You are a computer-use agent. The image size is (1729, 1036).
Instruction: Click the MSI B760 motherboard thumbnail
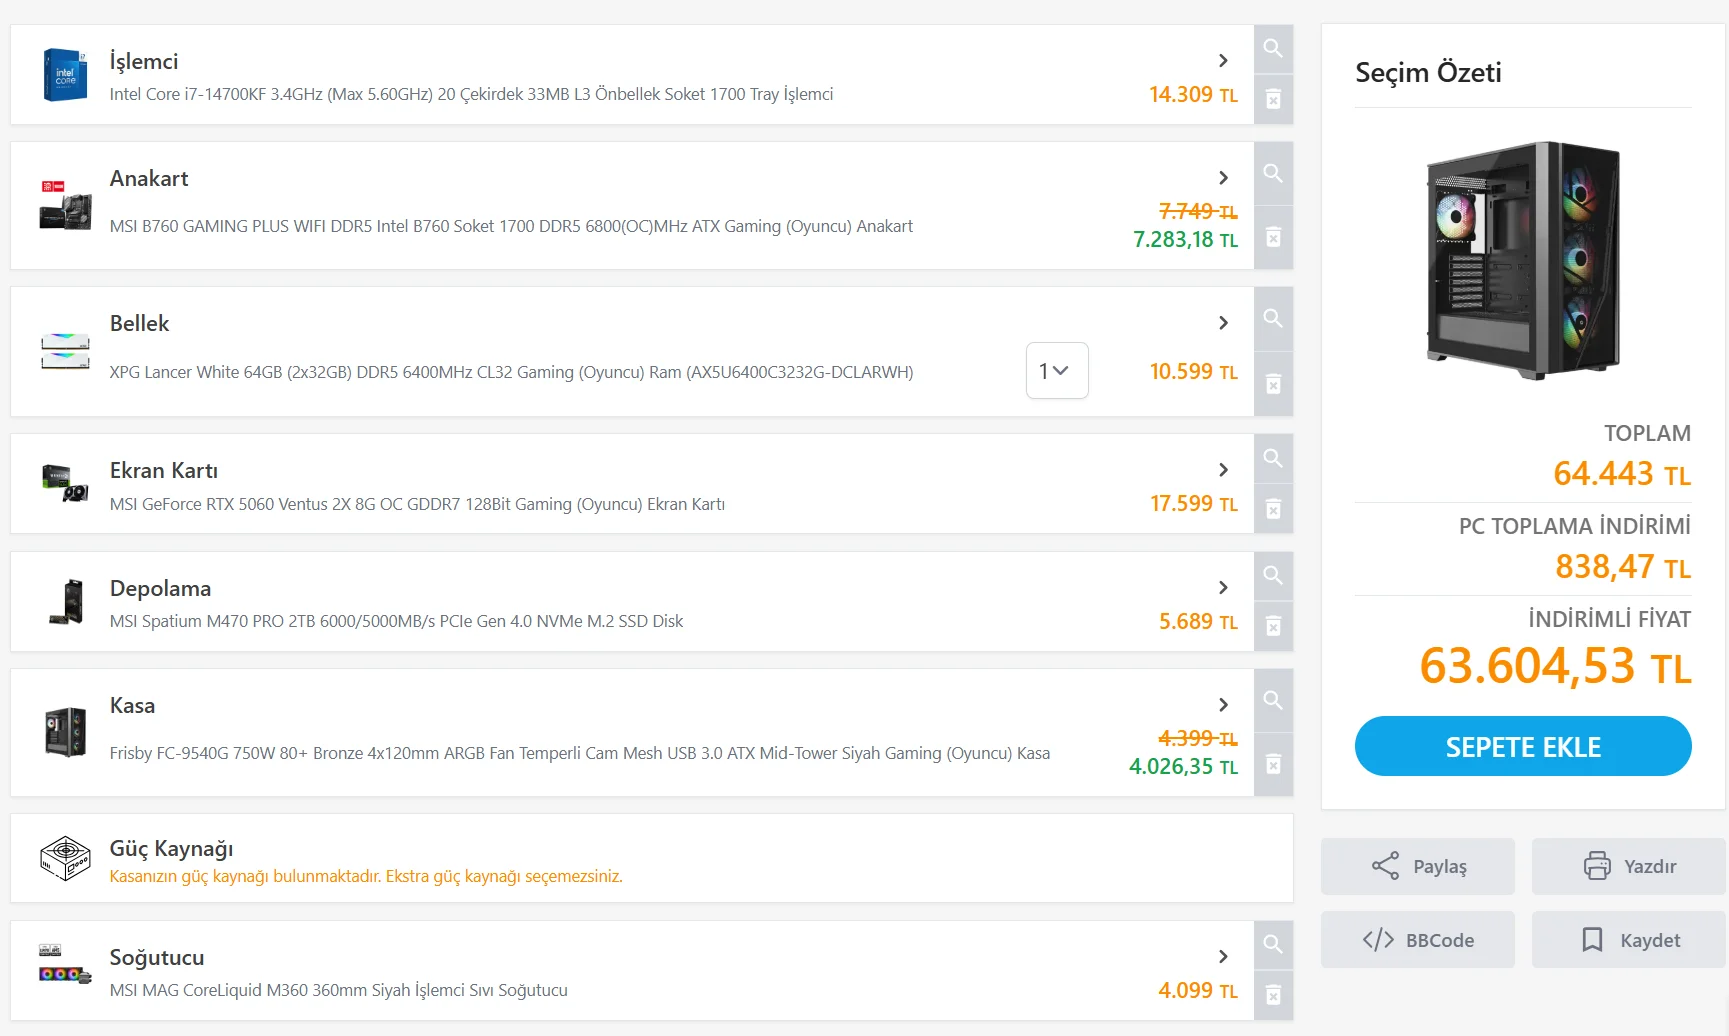(x=65, y=205)
